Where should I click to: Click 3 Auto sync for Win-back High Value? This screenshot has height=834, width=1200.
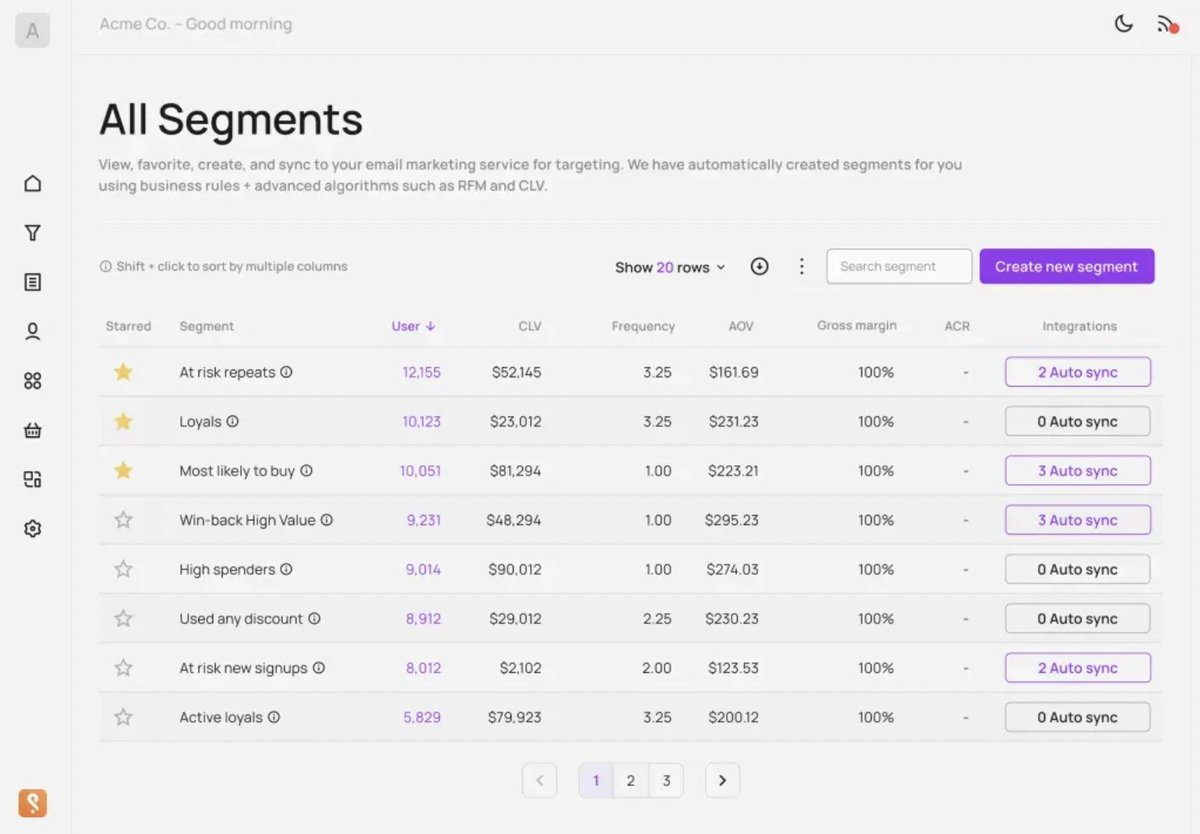(x=1078, y=520)
